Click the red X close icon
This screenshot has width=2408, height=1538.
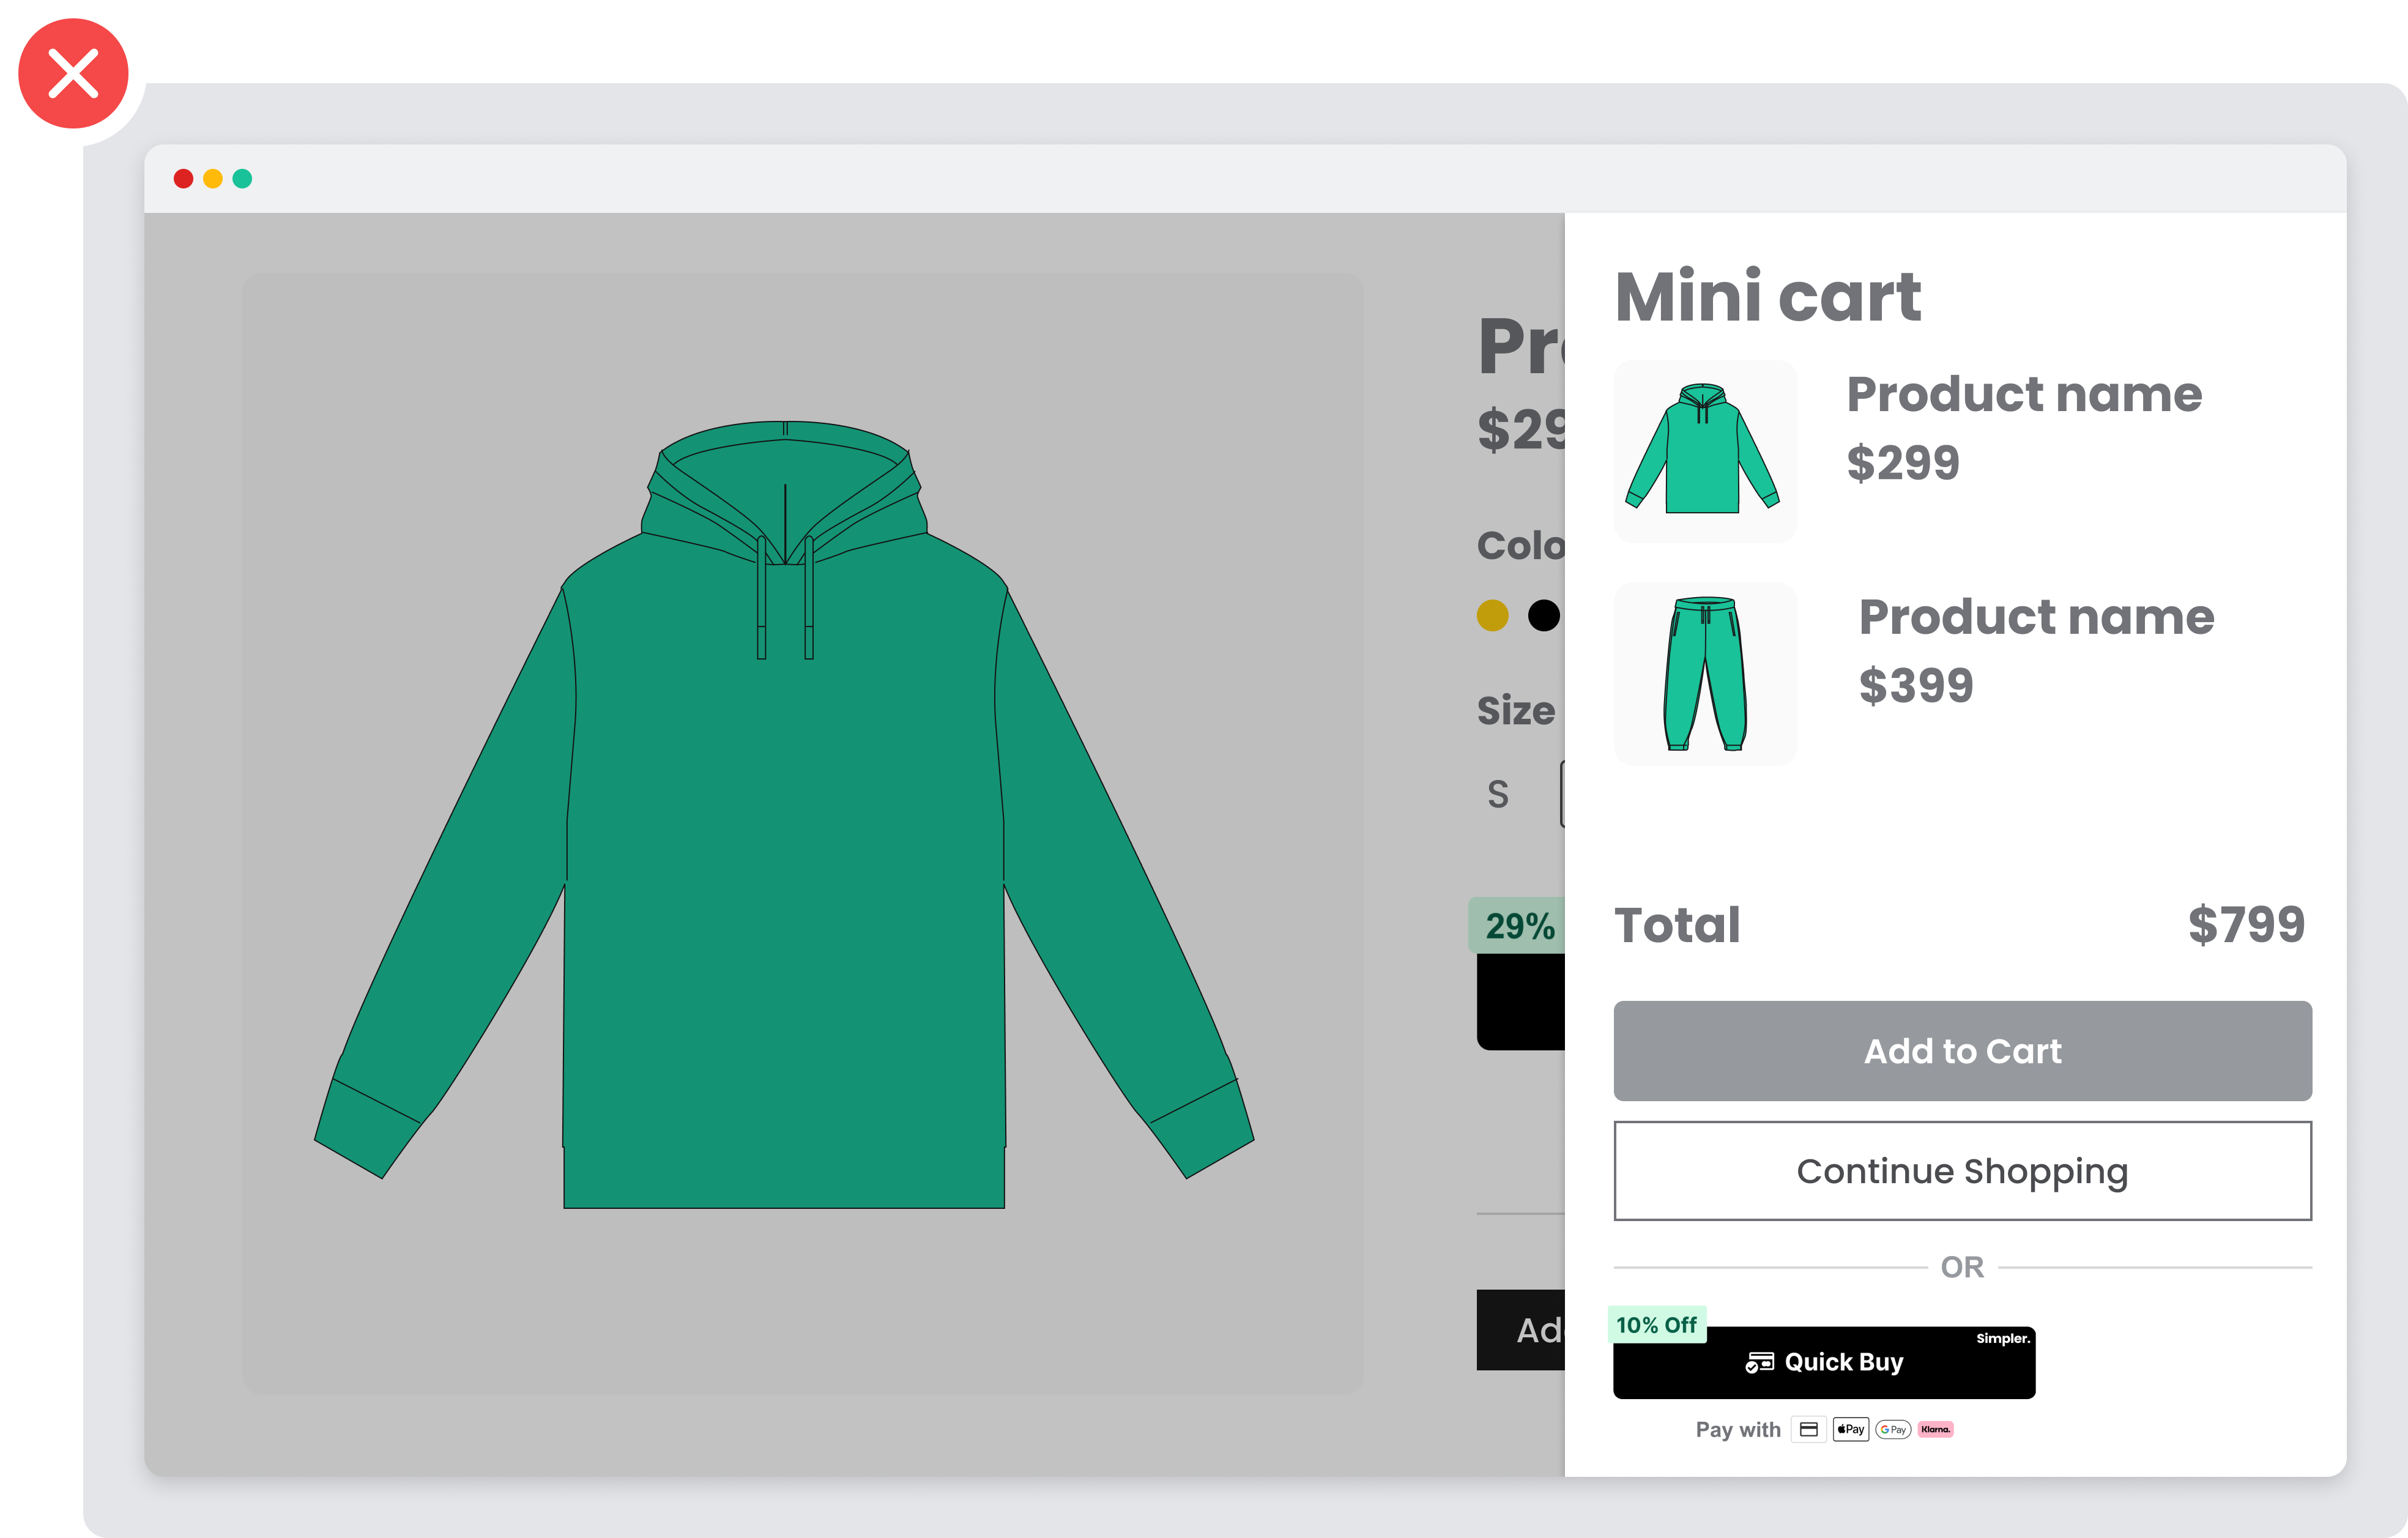pyautogui.click(x=73, y=74)
